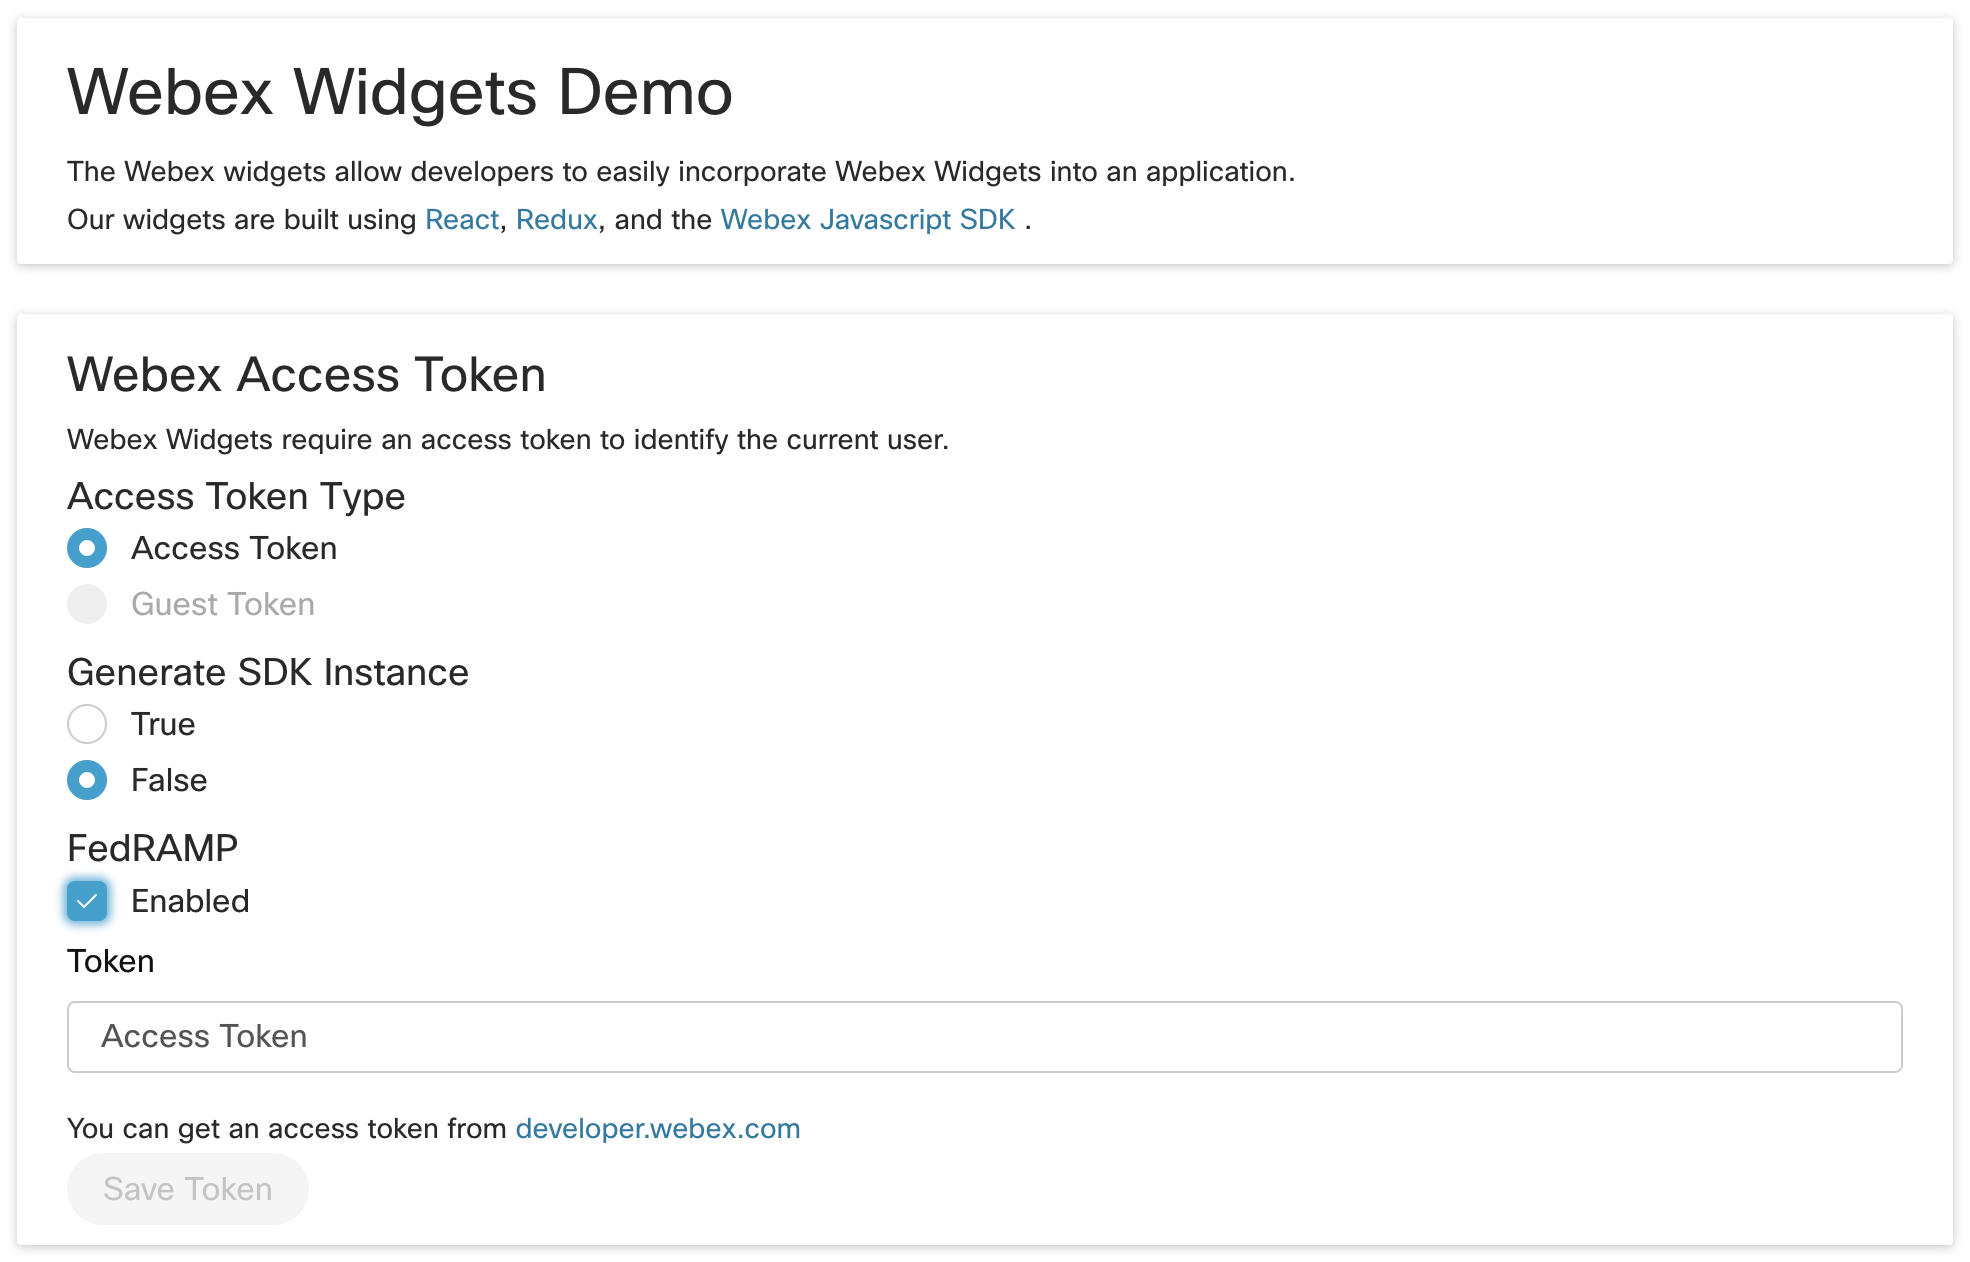Click the Access Token Type heading
The height and width of the screenshot is (1262, 1970).
tap(236, 496)
